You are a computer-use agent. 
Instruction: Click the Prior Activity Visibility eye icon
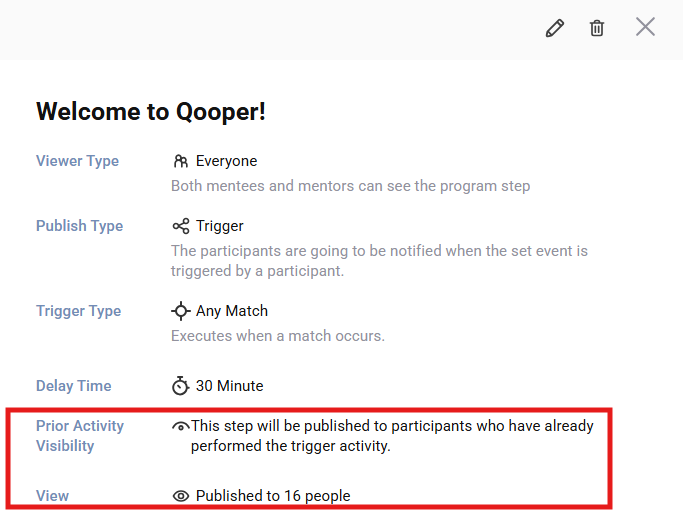coord(181,426)
